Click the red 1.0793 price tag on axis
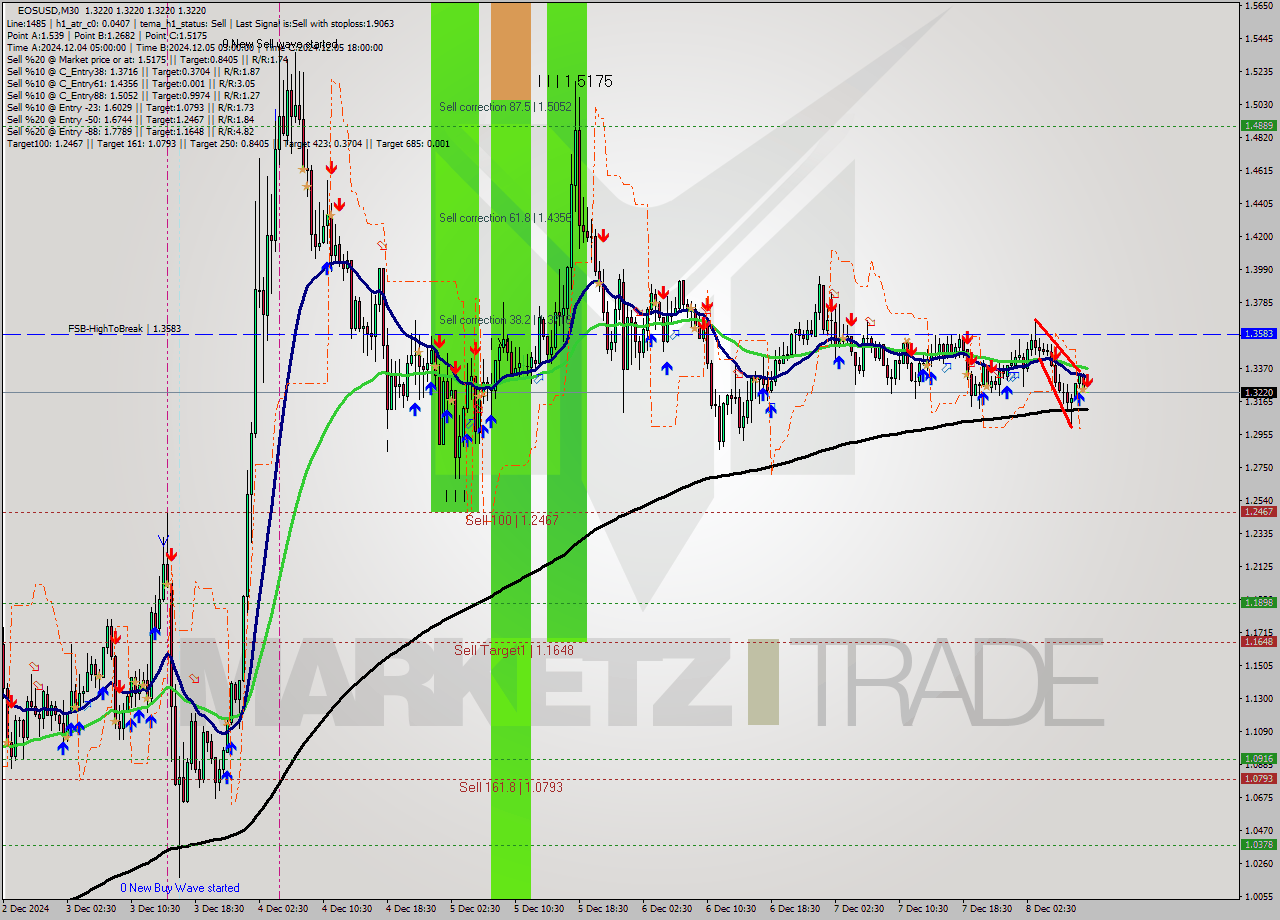This screenshot has width=1280, height=920. click(x=1258, y=779)
